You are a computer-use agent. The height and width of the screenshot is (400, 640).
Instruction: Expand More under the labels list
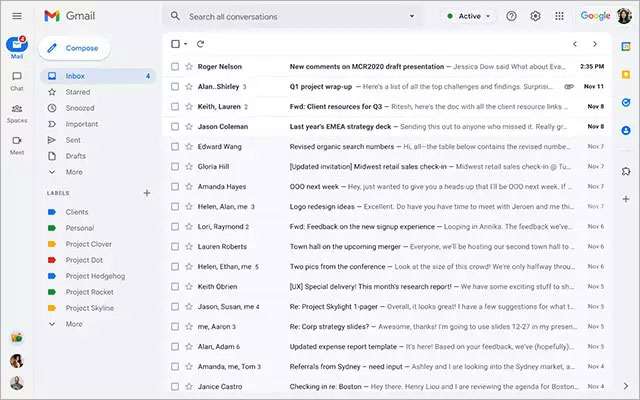coord(74,324)
